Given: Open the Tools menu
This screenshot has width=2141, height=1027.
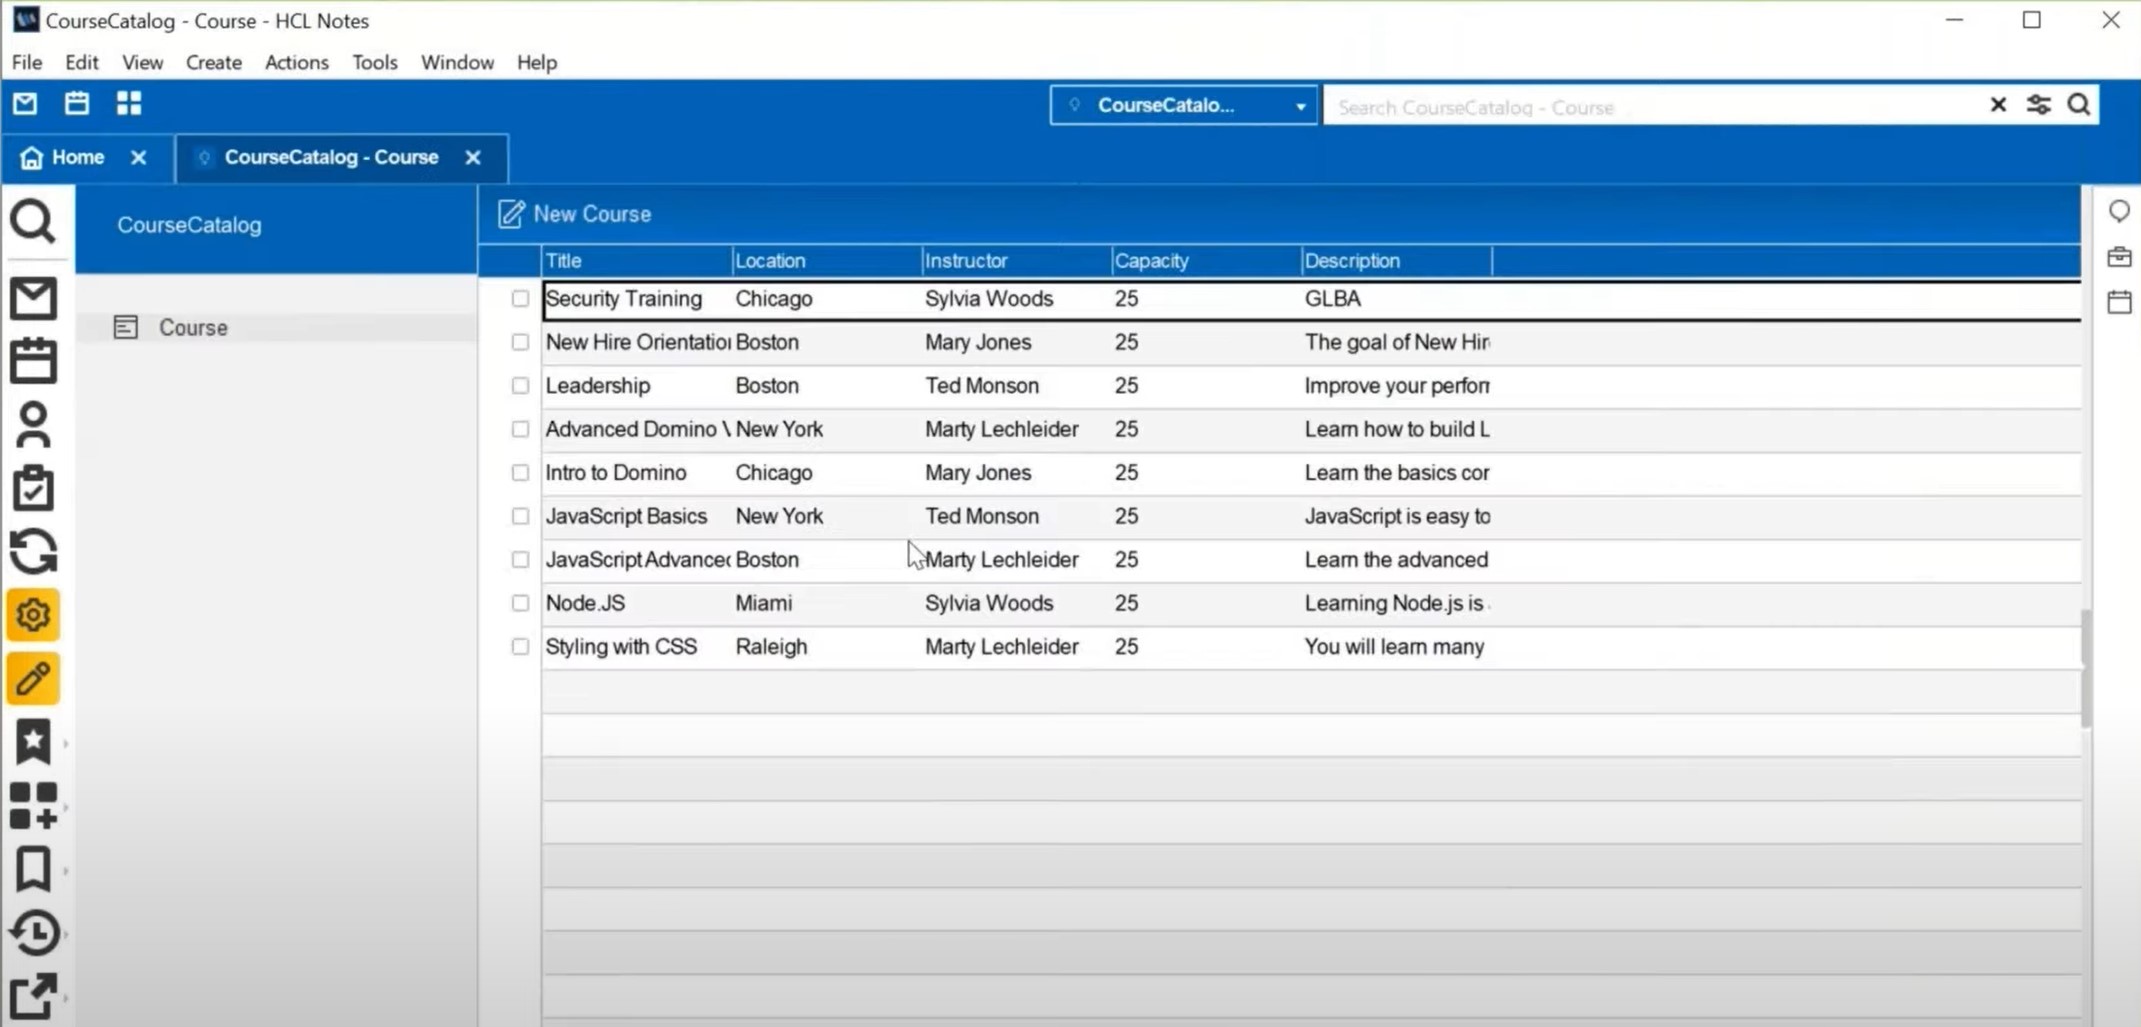Looking at the screenshot, I should coord(375,62).
